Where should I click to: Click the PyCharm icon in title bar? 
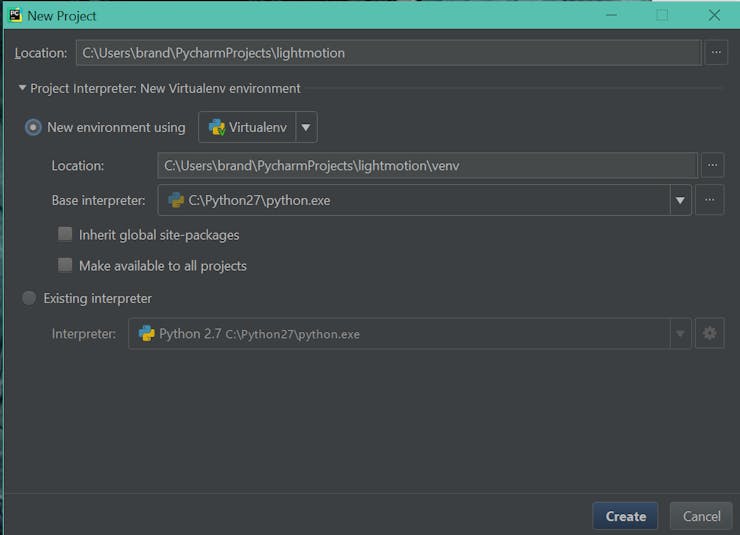15,15
